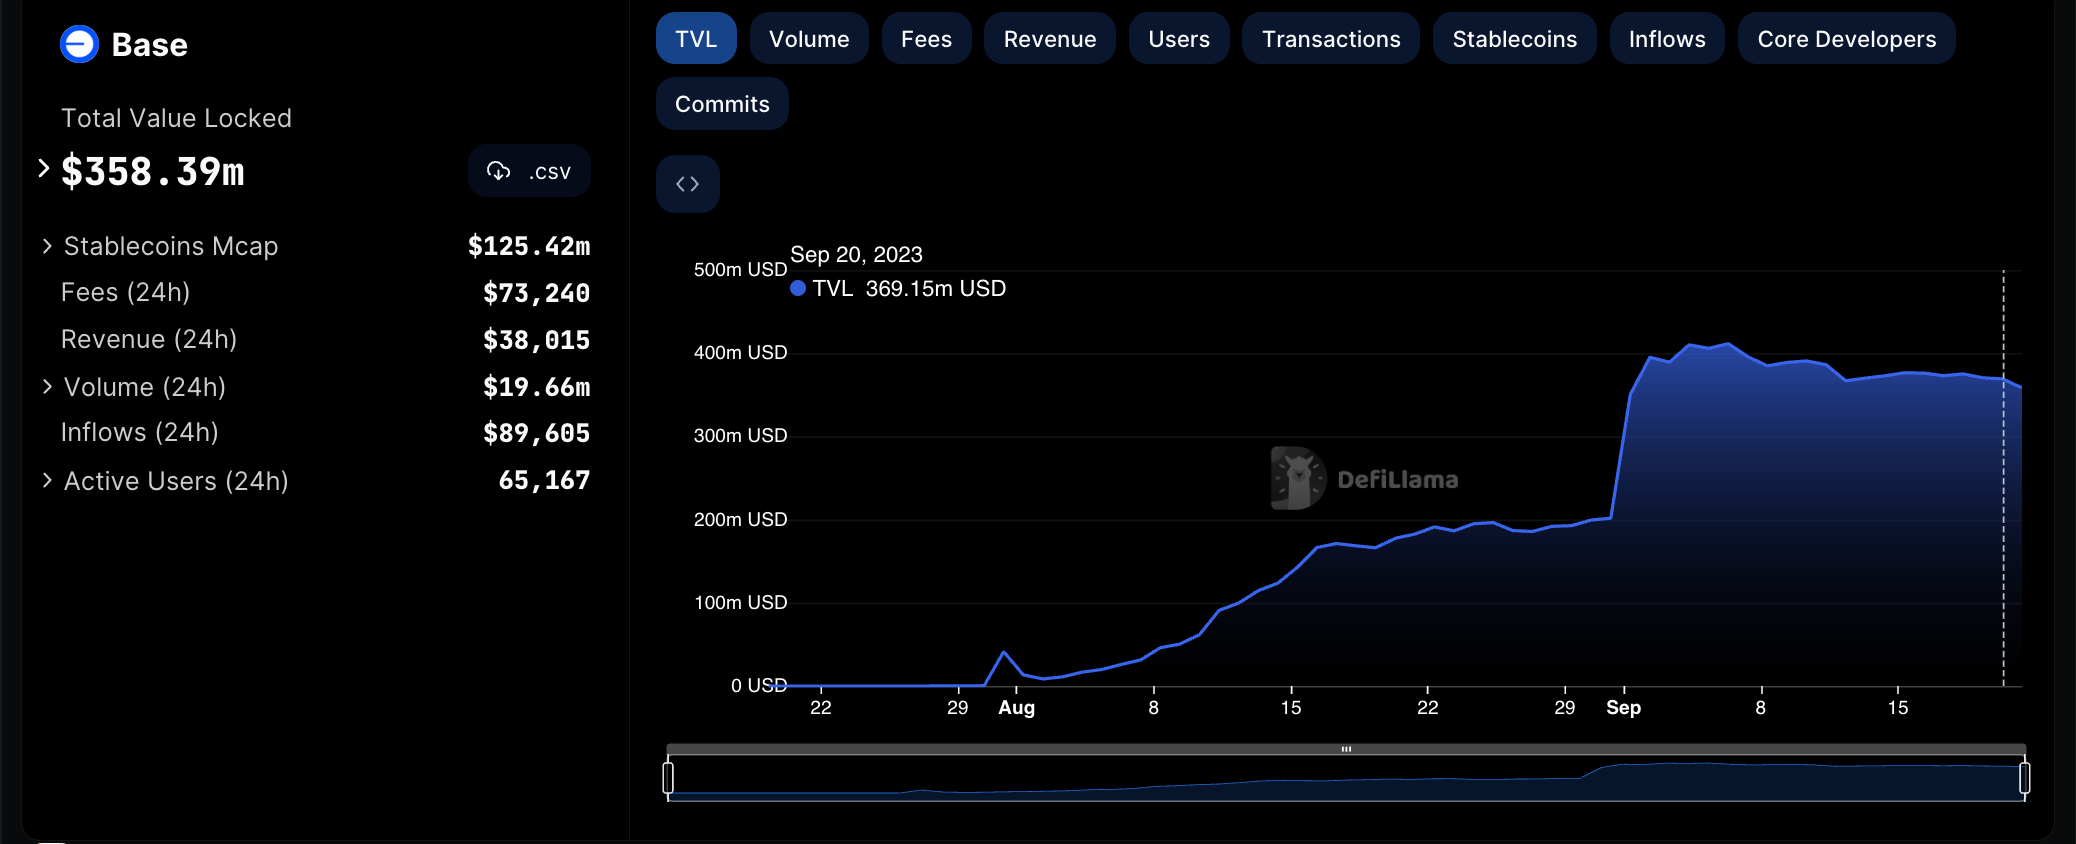Click the Base title text
Screen dimensions: 2076x844
coord(149,45)
